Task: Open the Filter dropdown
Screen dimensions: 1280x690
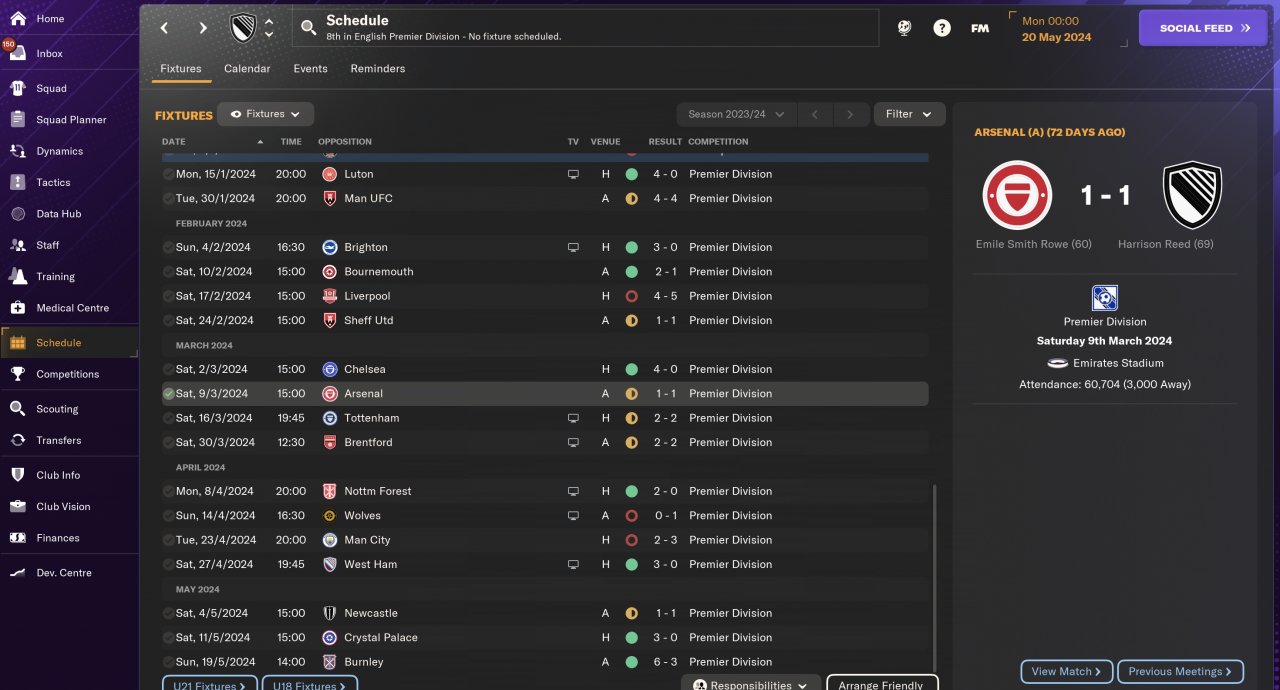Action: (x=909, y=114)
